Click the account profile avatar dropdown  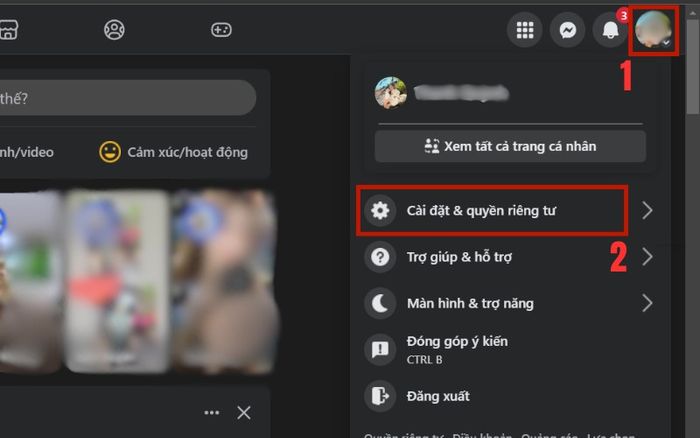[x=653, y=30]
